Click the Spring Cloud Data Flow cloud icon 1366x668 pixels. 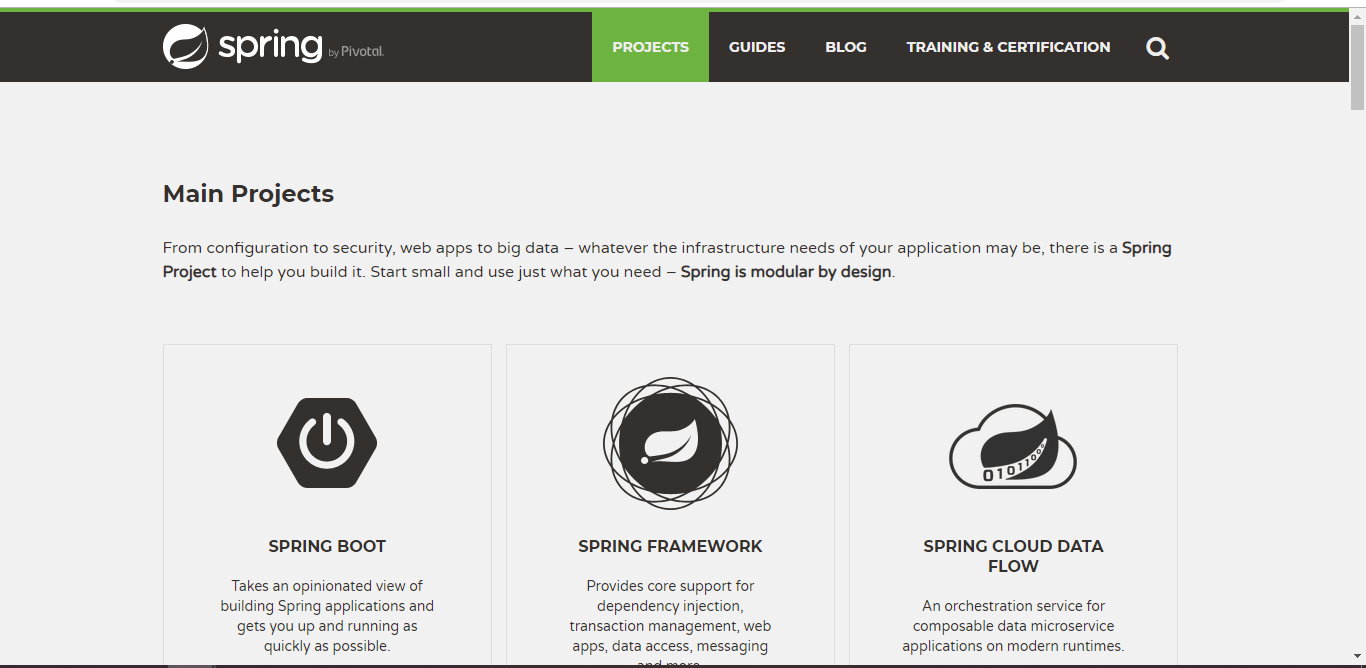[x=1013, y=446]
